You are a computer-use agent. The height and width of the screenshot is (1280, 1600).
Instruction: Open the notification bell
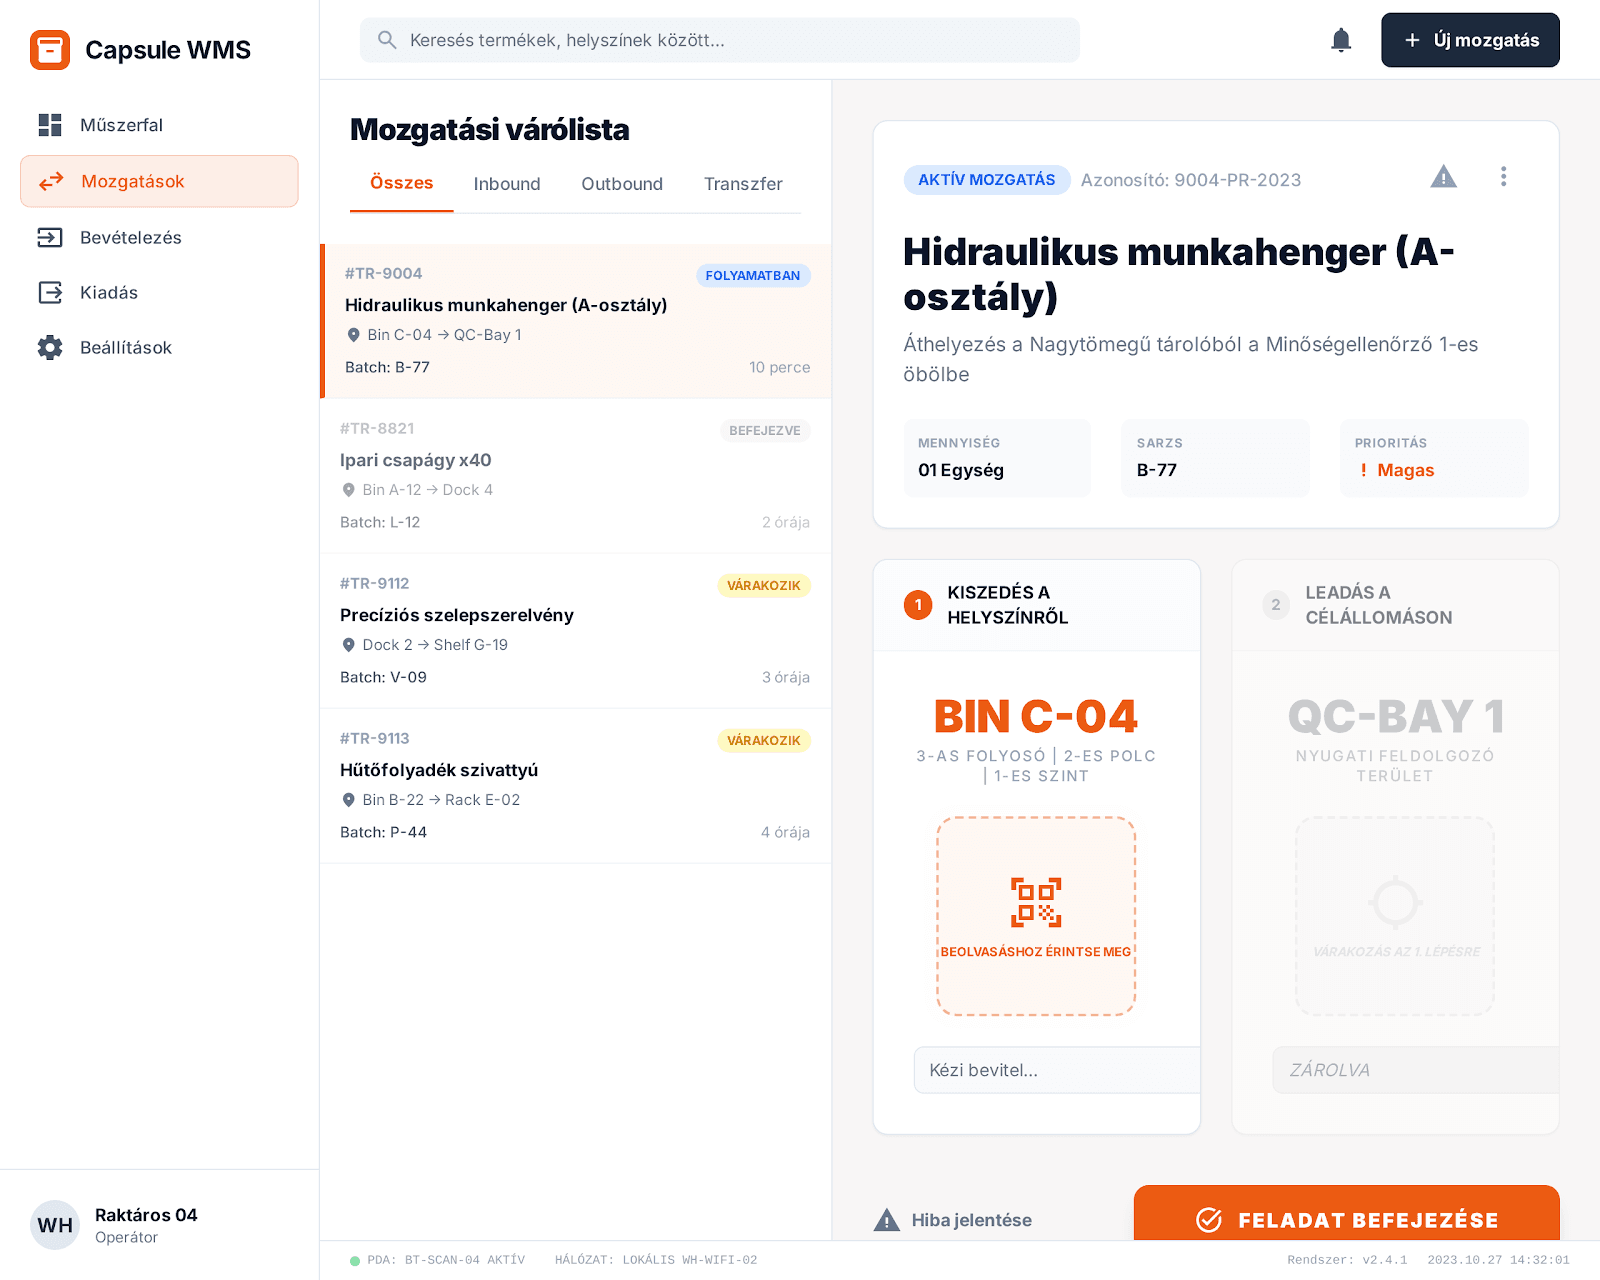[1341, 40]
